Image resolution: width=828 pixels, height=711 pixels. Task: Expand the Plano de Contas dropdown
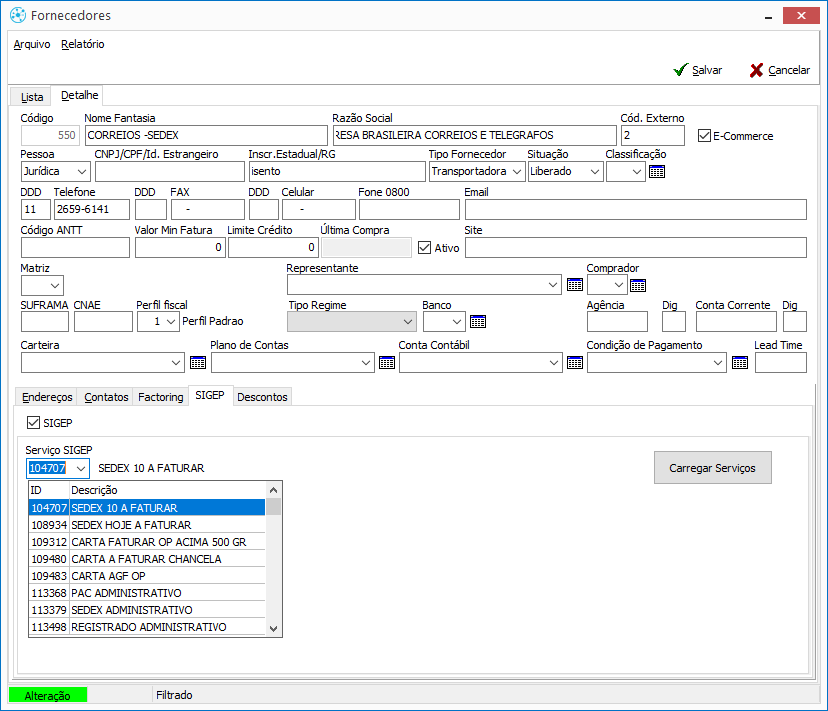365,363
